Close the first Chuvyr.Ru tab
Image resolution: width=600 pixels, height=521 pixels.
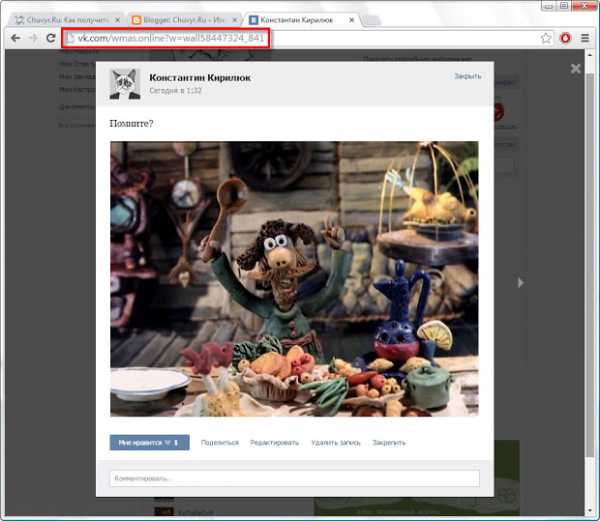[x=117, y=20]
